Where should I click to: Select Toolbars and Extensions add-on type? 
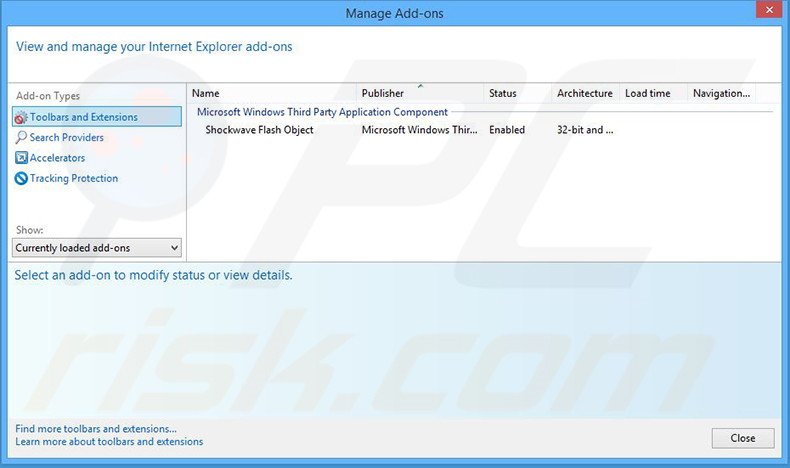[97, 117]
